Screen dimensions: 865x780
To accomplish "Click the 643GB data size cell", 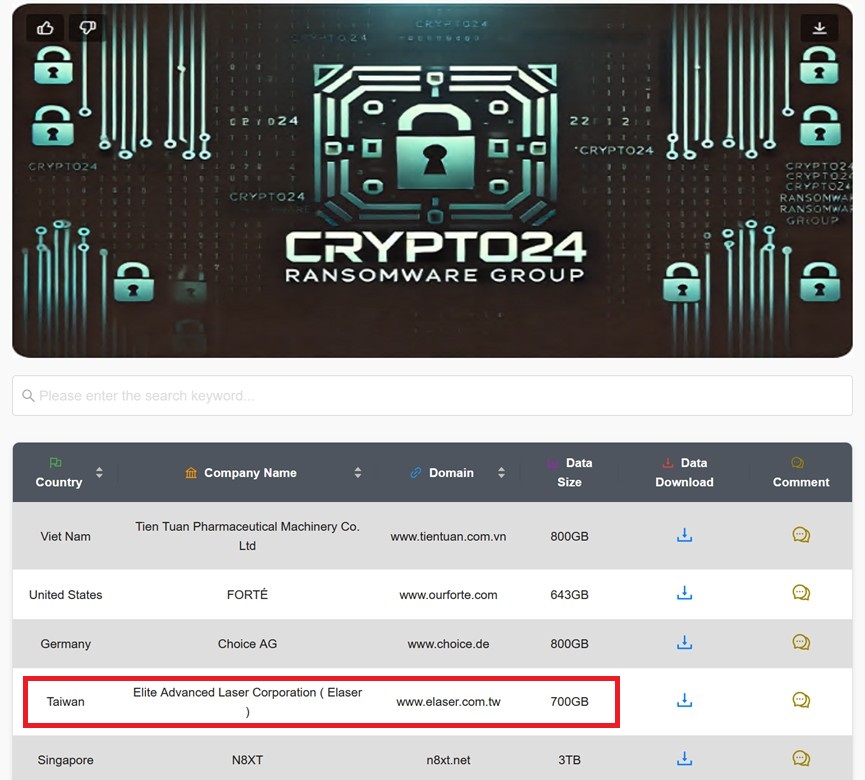I will coord(569,595).
